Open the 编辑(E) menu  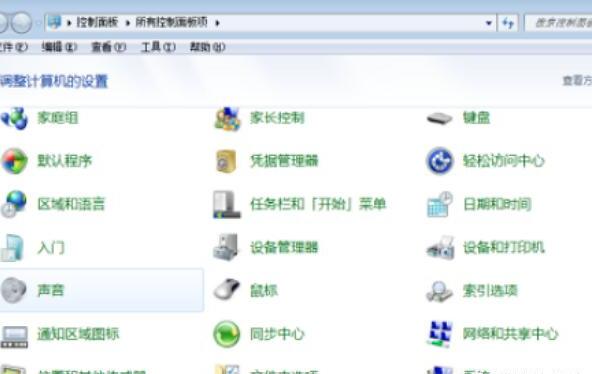[x=59, y=47]
